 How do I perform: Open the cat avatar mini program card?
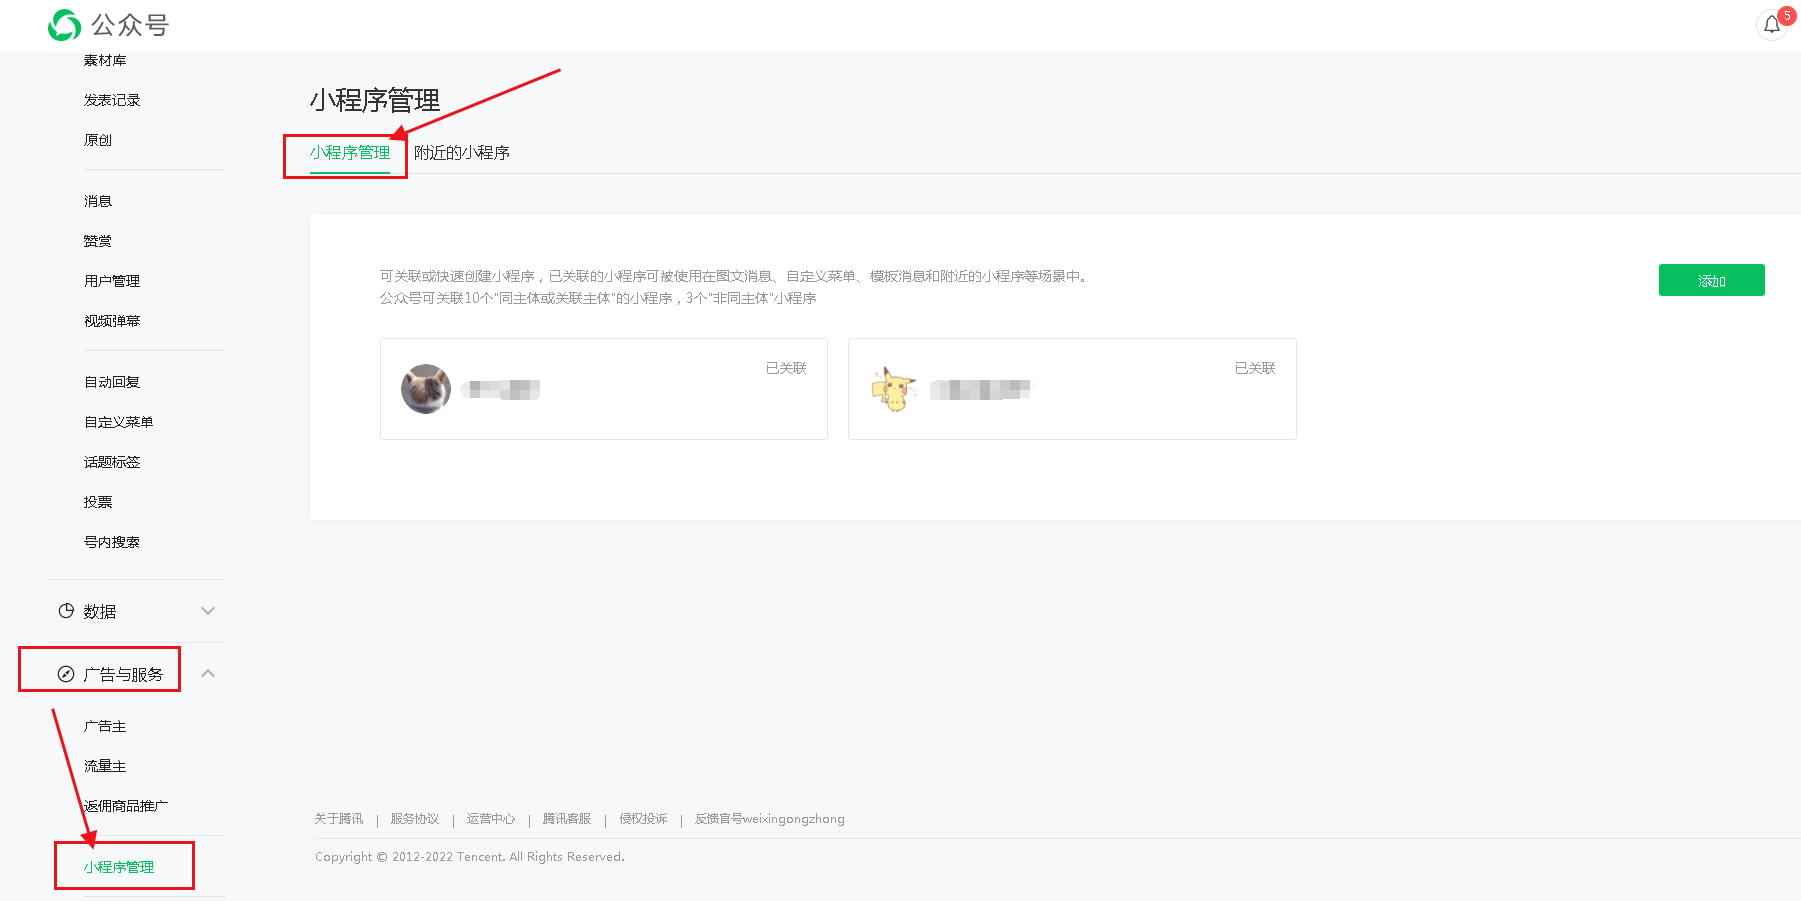click(604, 389)
